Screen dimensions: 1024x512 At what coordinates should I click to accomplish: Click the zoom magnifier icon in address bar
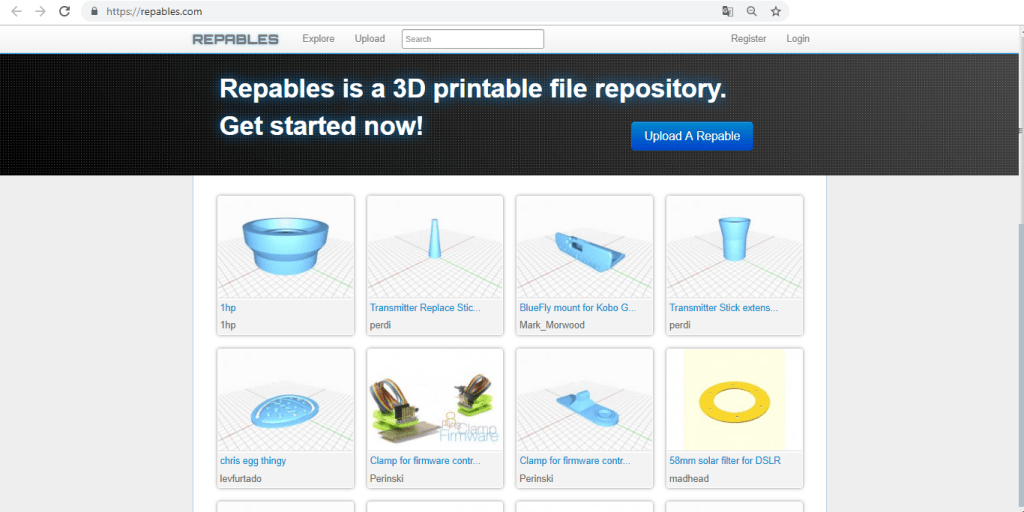click(x=752, y=11)
